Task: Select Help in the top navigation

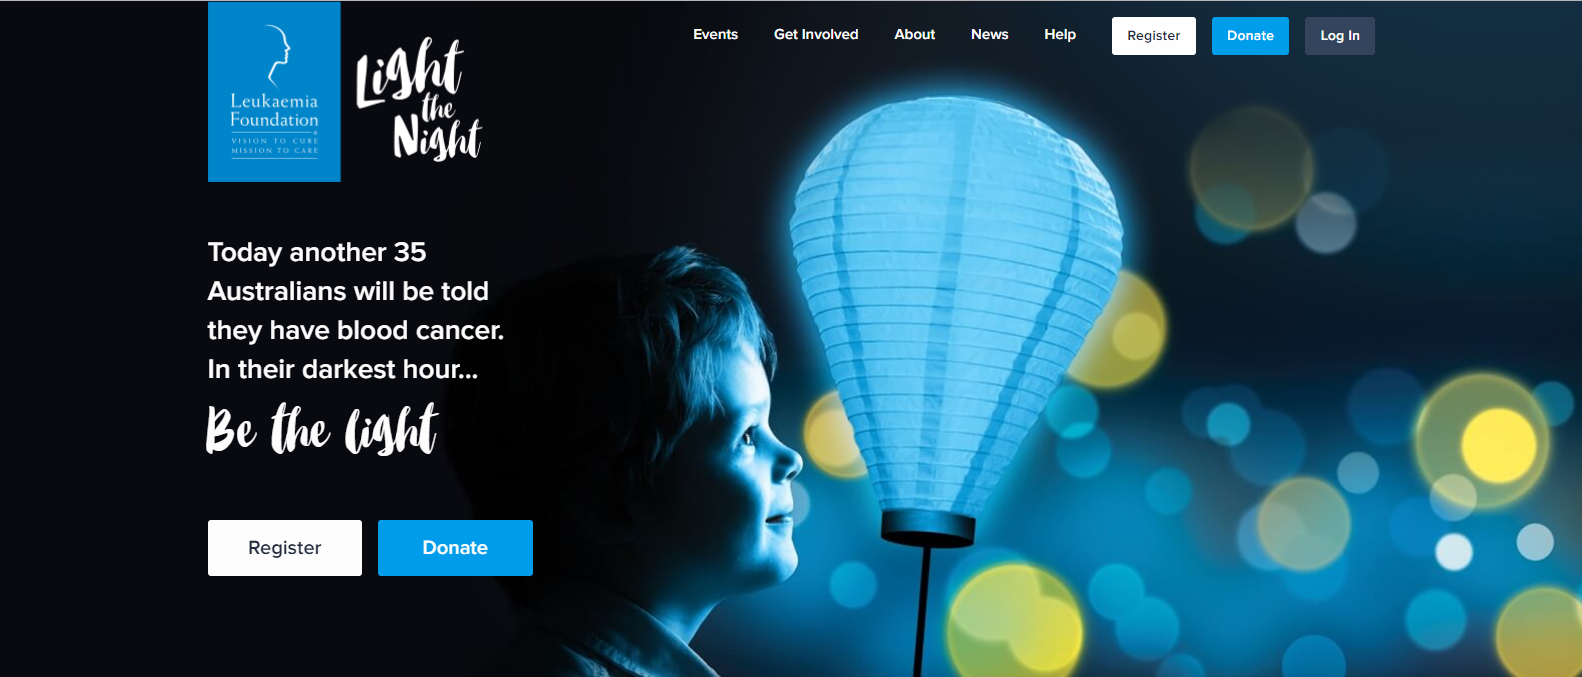Action: pos(1060,34)
